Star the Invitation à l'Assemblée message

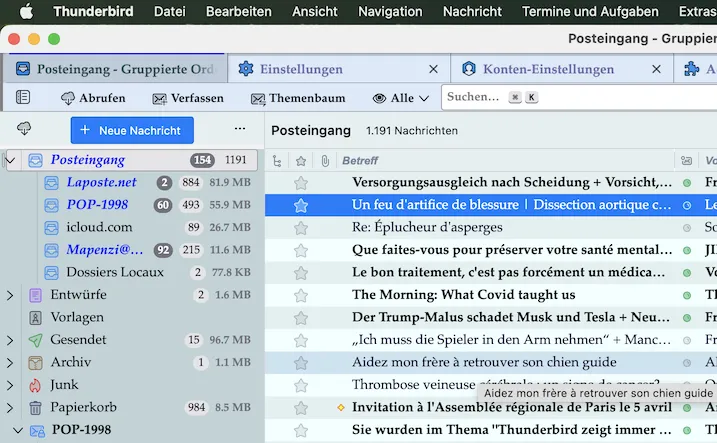[301, 408]
